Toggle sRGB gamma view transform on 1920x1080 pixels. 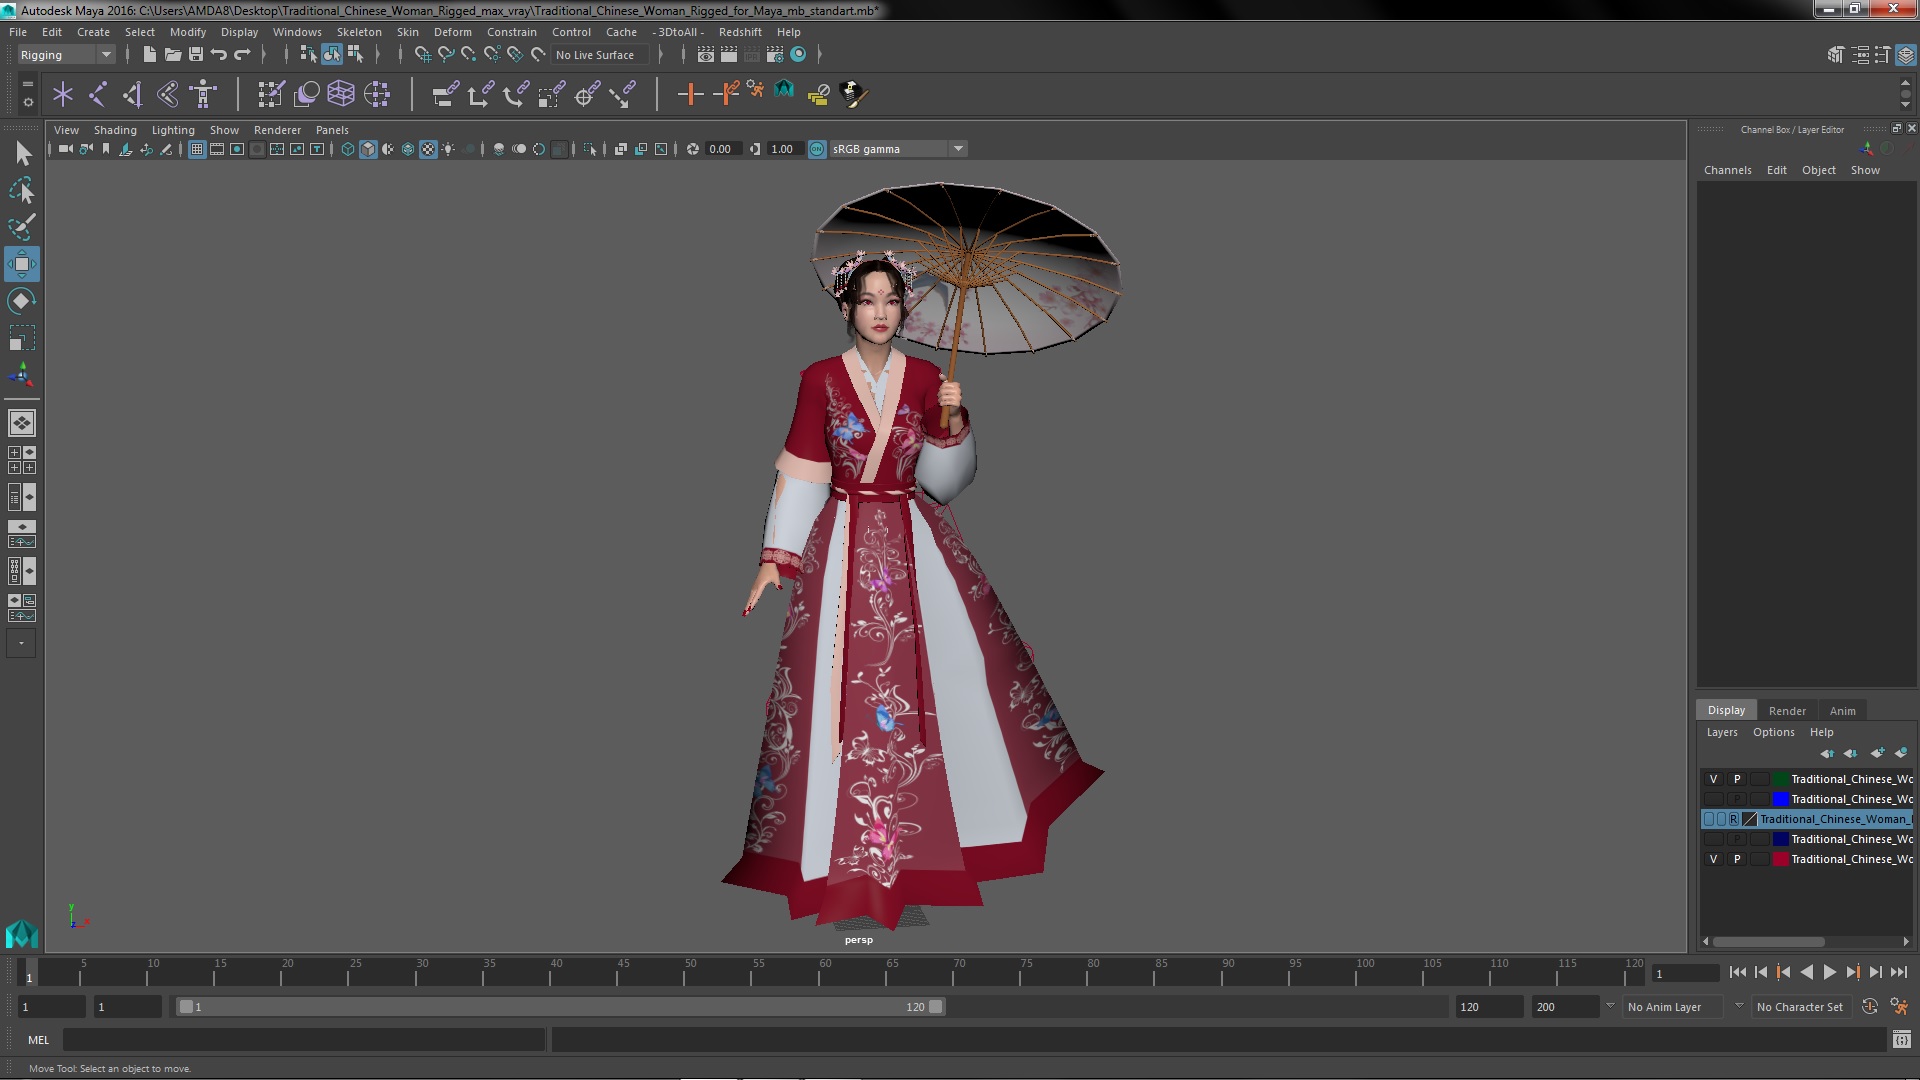tap(817, 149)
